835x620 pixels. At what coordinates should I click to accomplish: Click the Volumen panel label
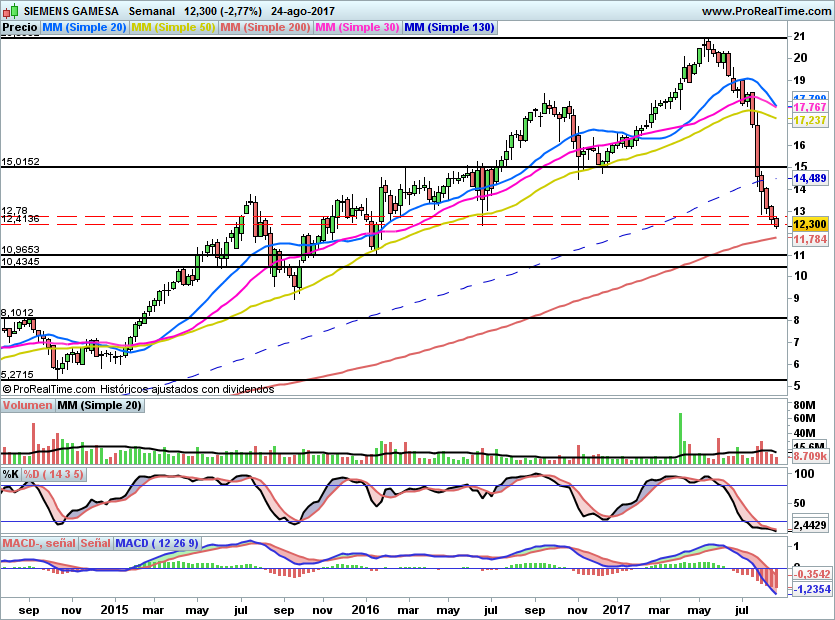pyautogui.click(x=28, y=406)
